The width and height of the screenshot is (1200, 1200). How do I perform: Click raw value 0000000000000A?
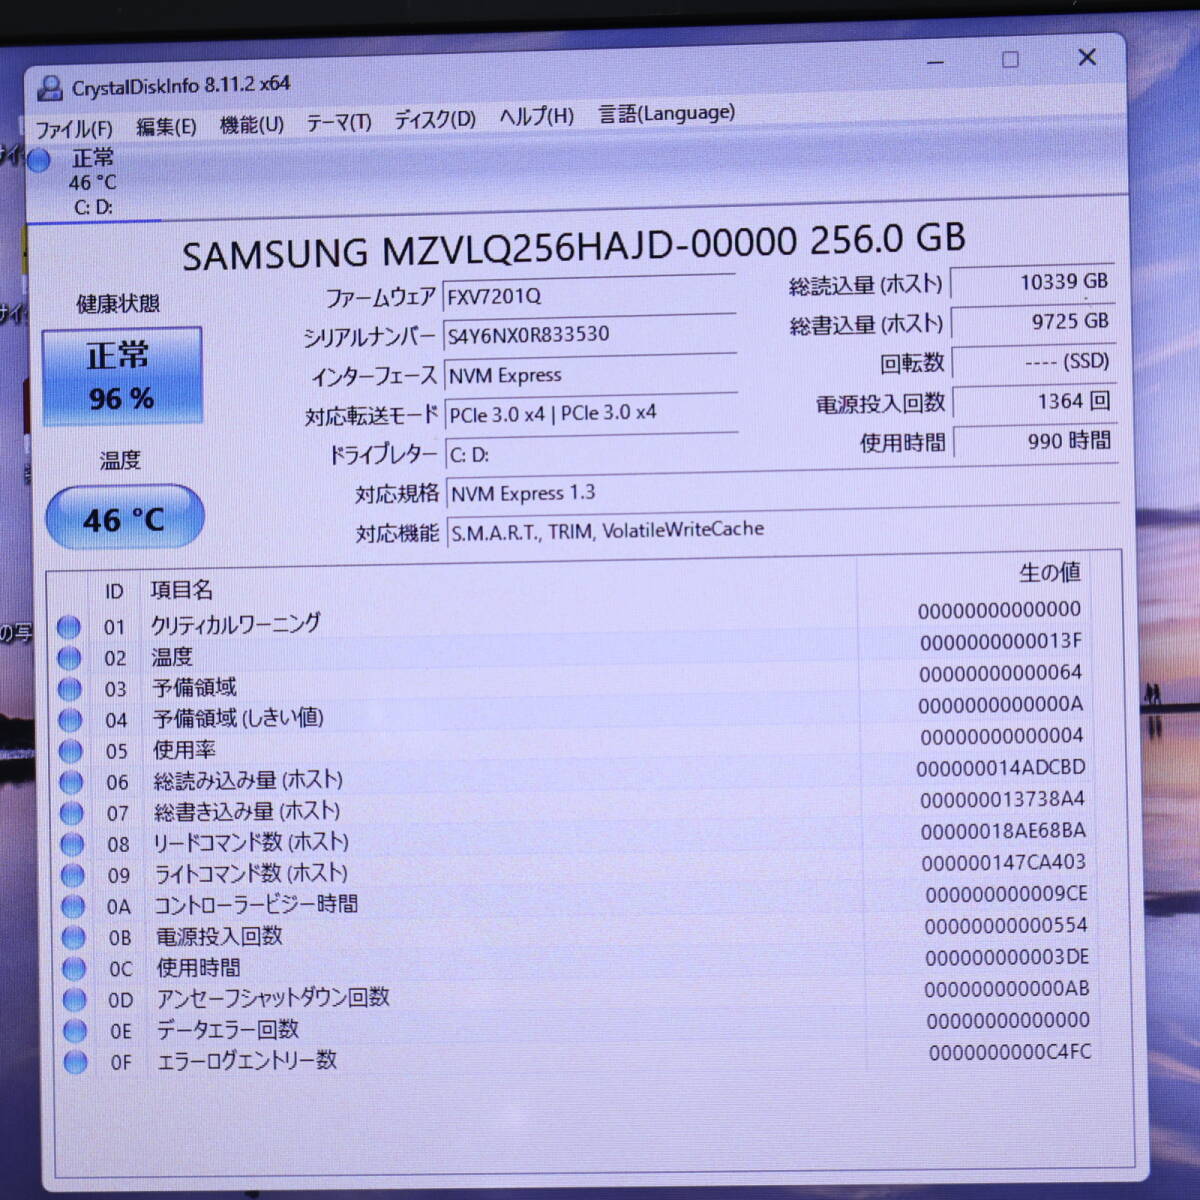tap(1001, 705)
